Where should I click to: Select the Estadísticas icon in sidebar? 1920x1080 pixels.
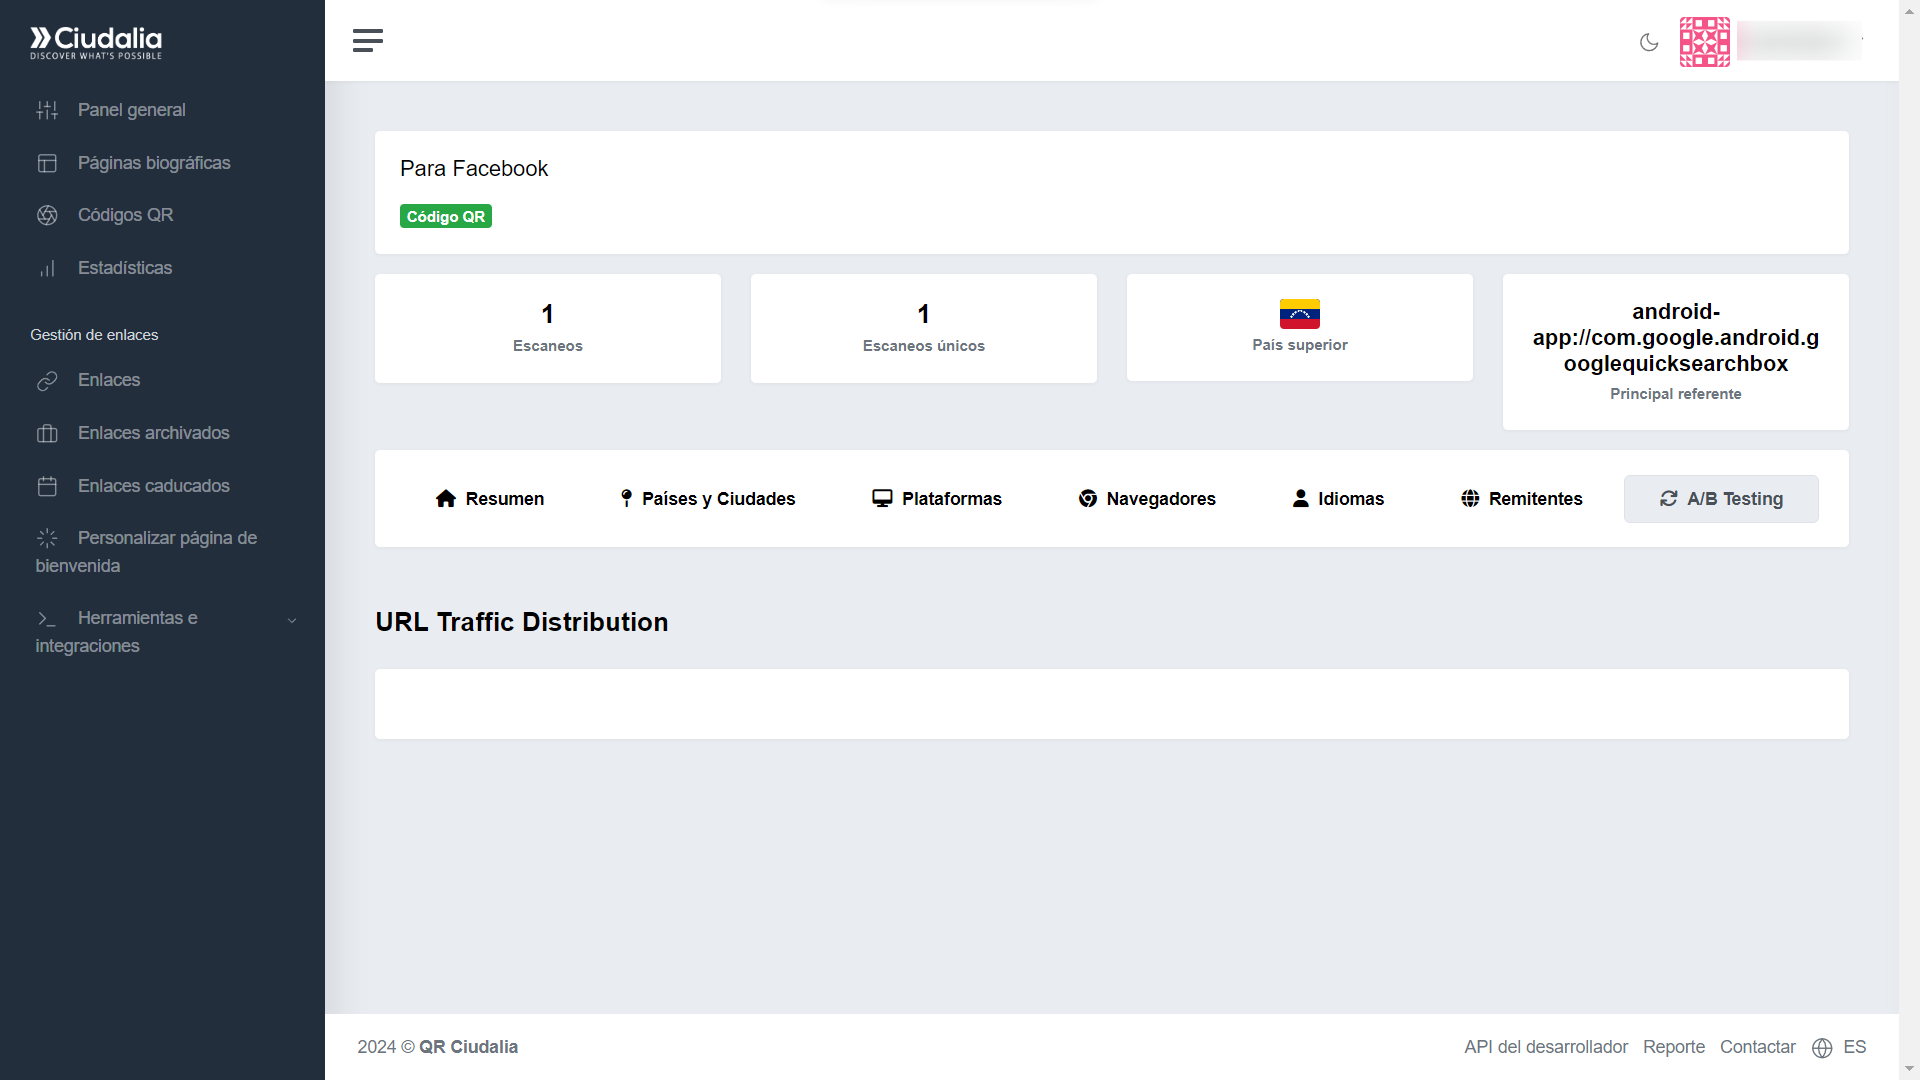[47, 268]
